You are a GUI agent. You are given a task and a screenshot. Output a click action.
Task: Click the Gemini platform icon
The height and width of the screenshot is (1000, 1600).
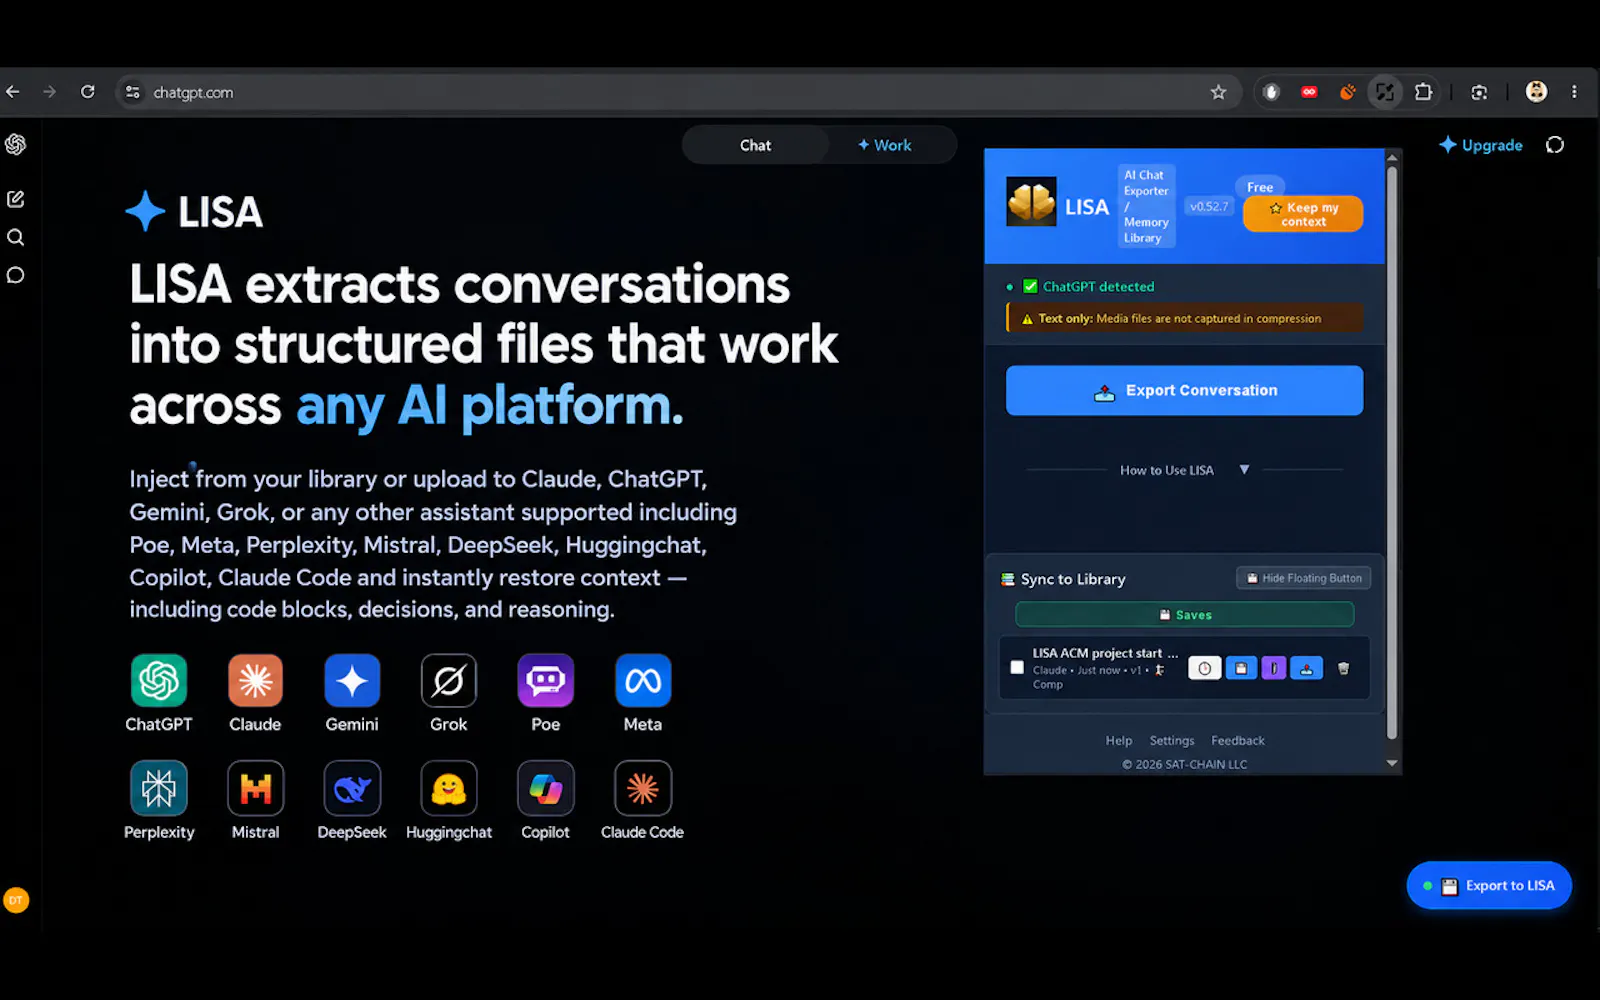click(352, 681)
